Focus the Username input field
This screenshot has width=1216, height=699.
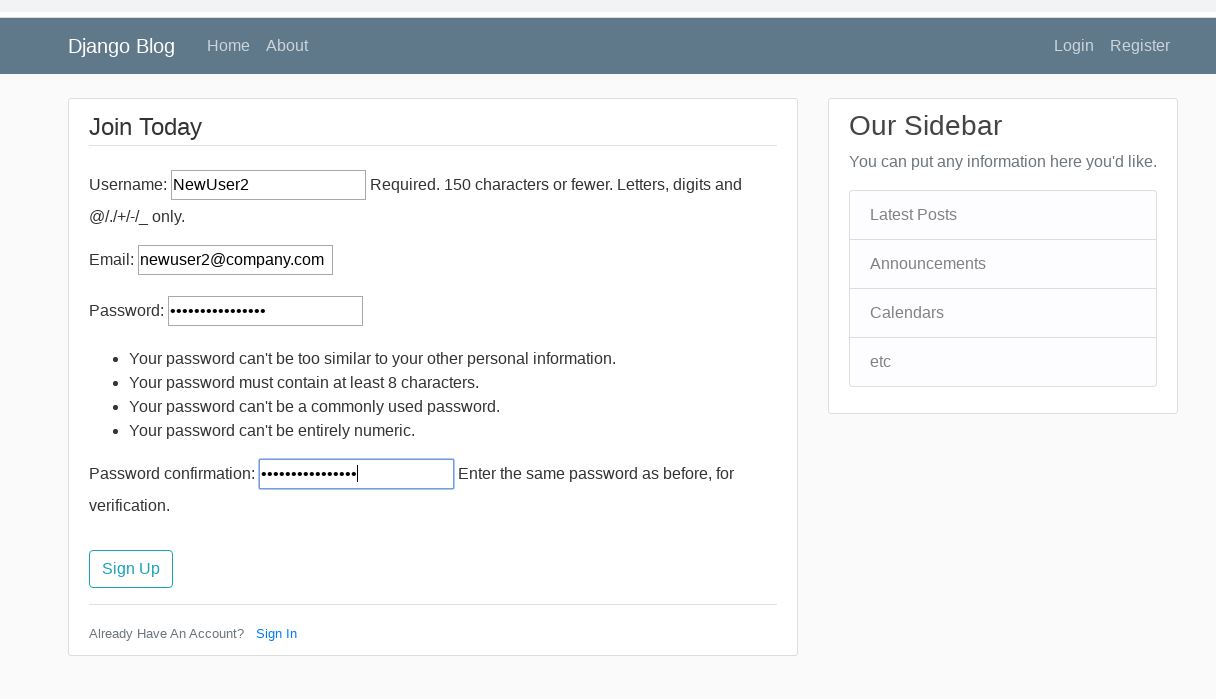[268, 185]
